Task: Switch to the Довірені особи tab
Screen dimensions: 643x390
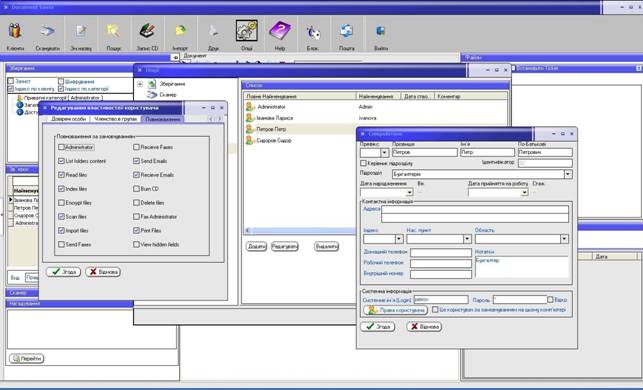Action: click(68, 119)
